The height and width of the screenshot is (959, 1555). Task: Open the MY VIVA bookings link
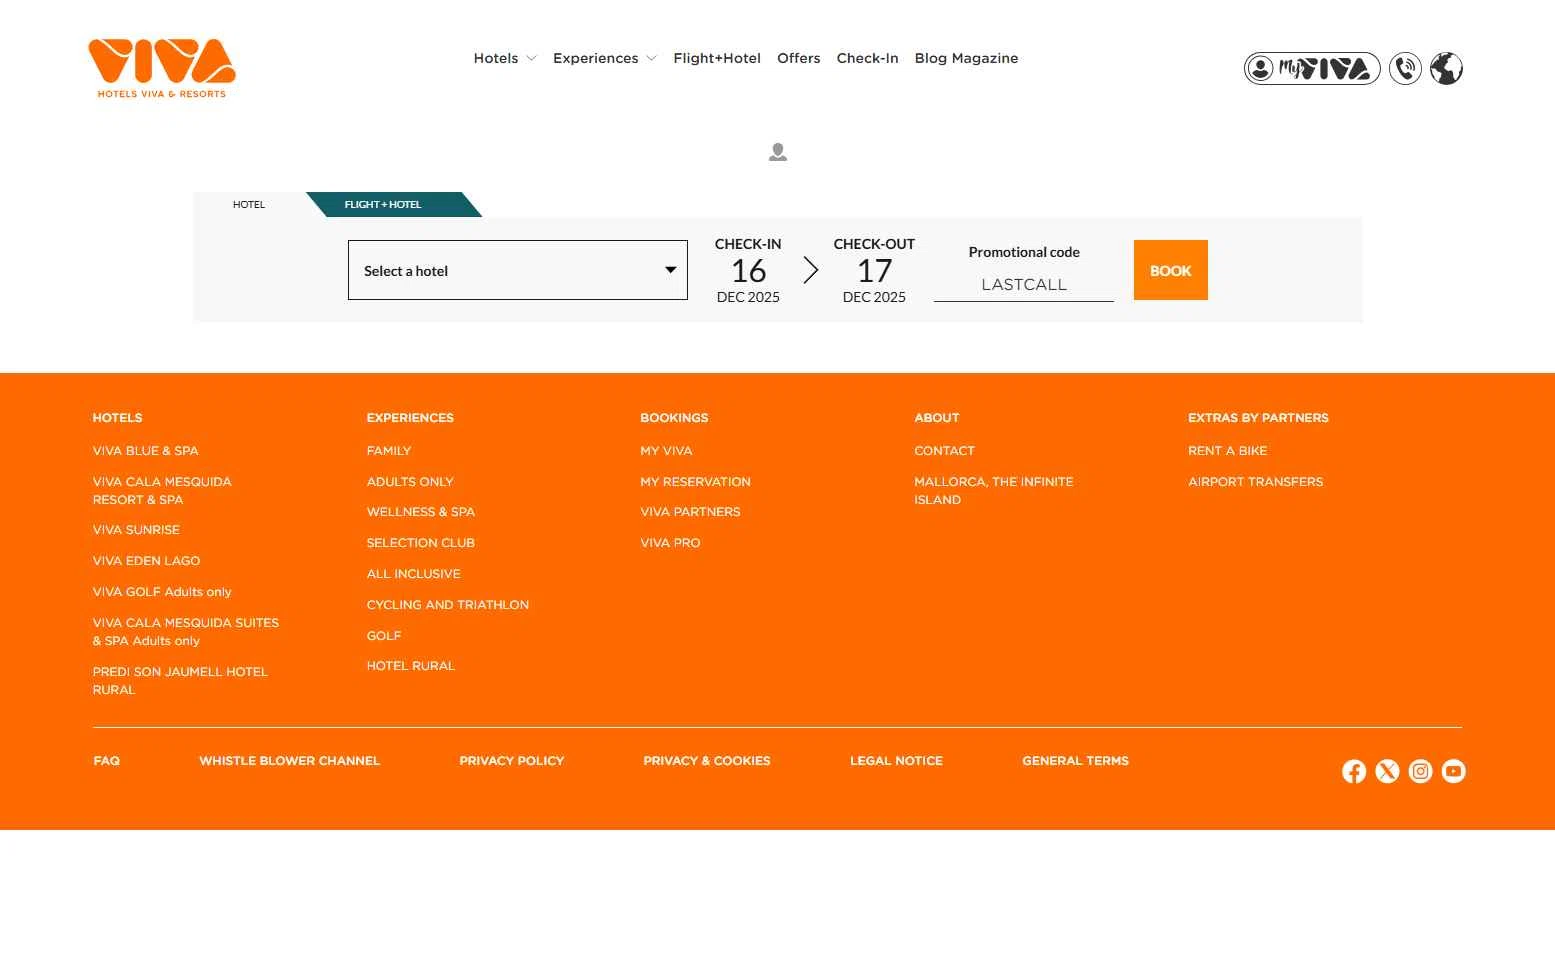pos(666,451)
